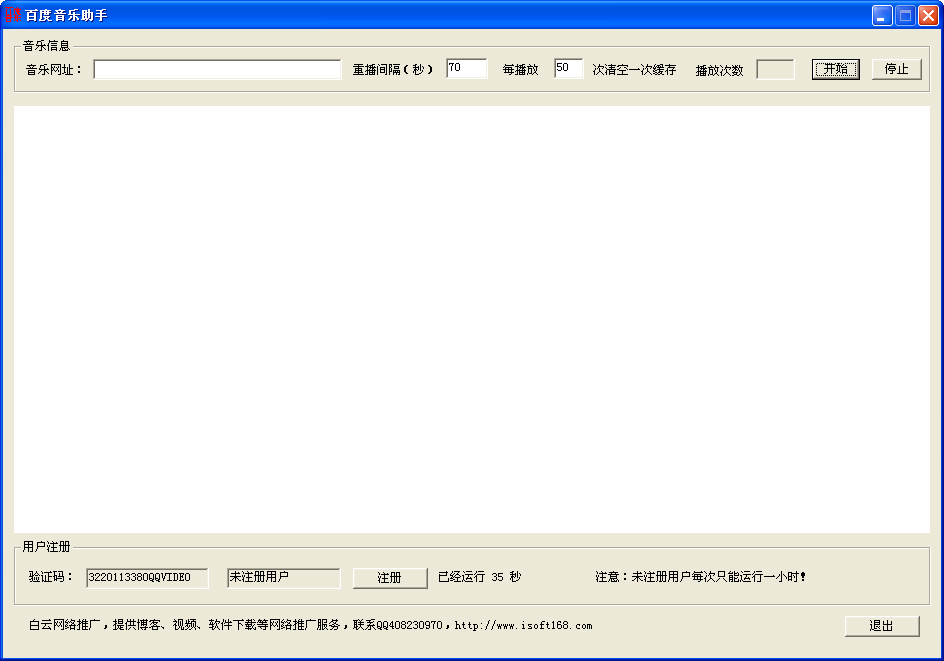This screenshot has height=661, width=944.
Task: Start playback with the 开始 button
Action: (836, 69)
